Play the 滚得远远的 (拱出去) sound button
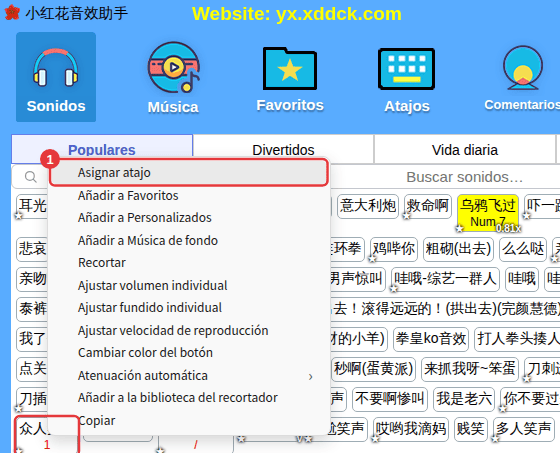 [x=445, y=309]
